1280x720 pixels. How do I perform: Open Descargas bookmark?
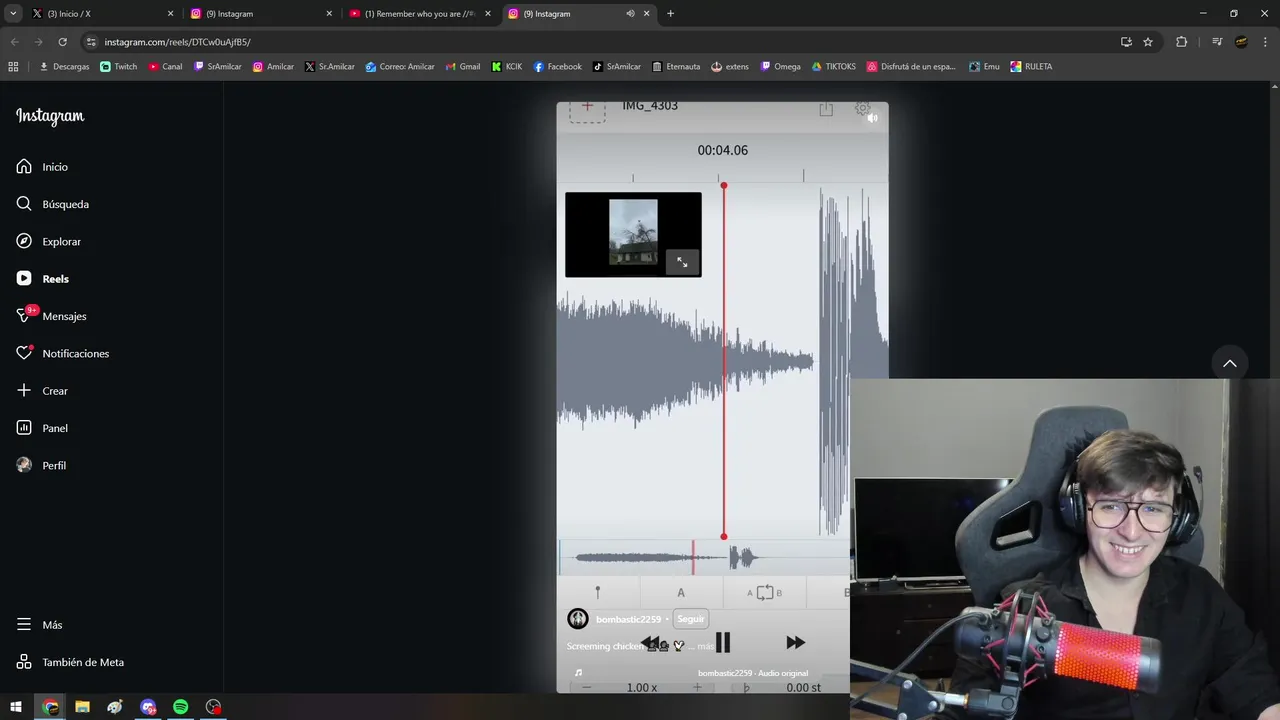tap(64, 67)
